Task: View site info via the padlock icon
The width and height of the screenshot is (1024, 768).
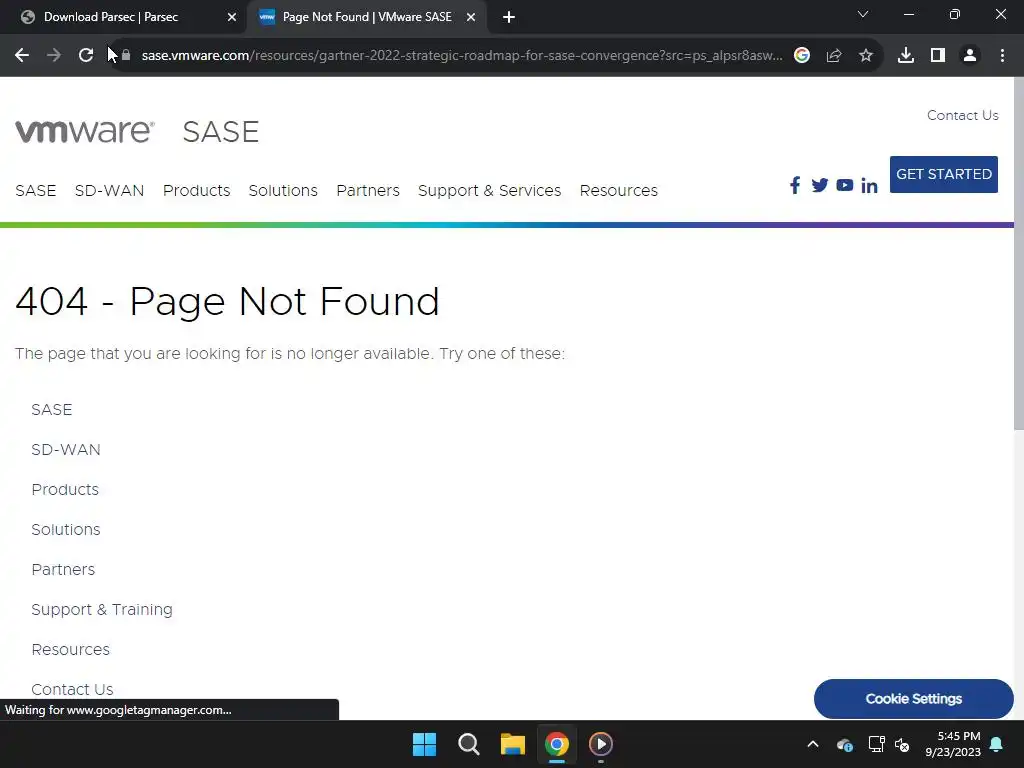Action: [x=126, y=56]
